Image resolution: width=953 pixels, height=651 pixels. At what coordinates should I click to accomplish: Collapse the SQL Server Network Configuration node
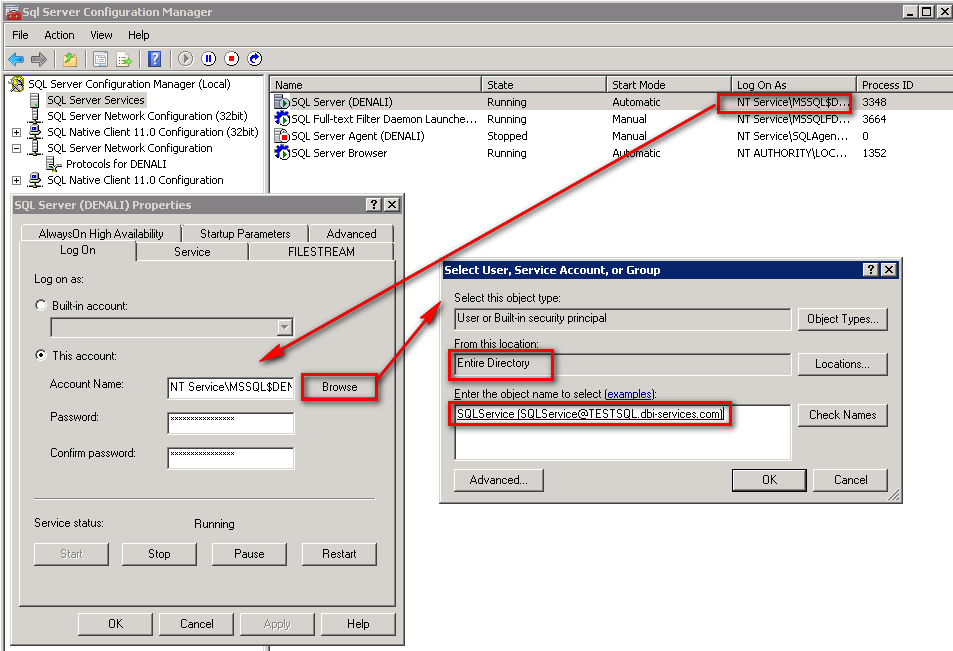pos(16,148)
